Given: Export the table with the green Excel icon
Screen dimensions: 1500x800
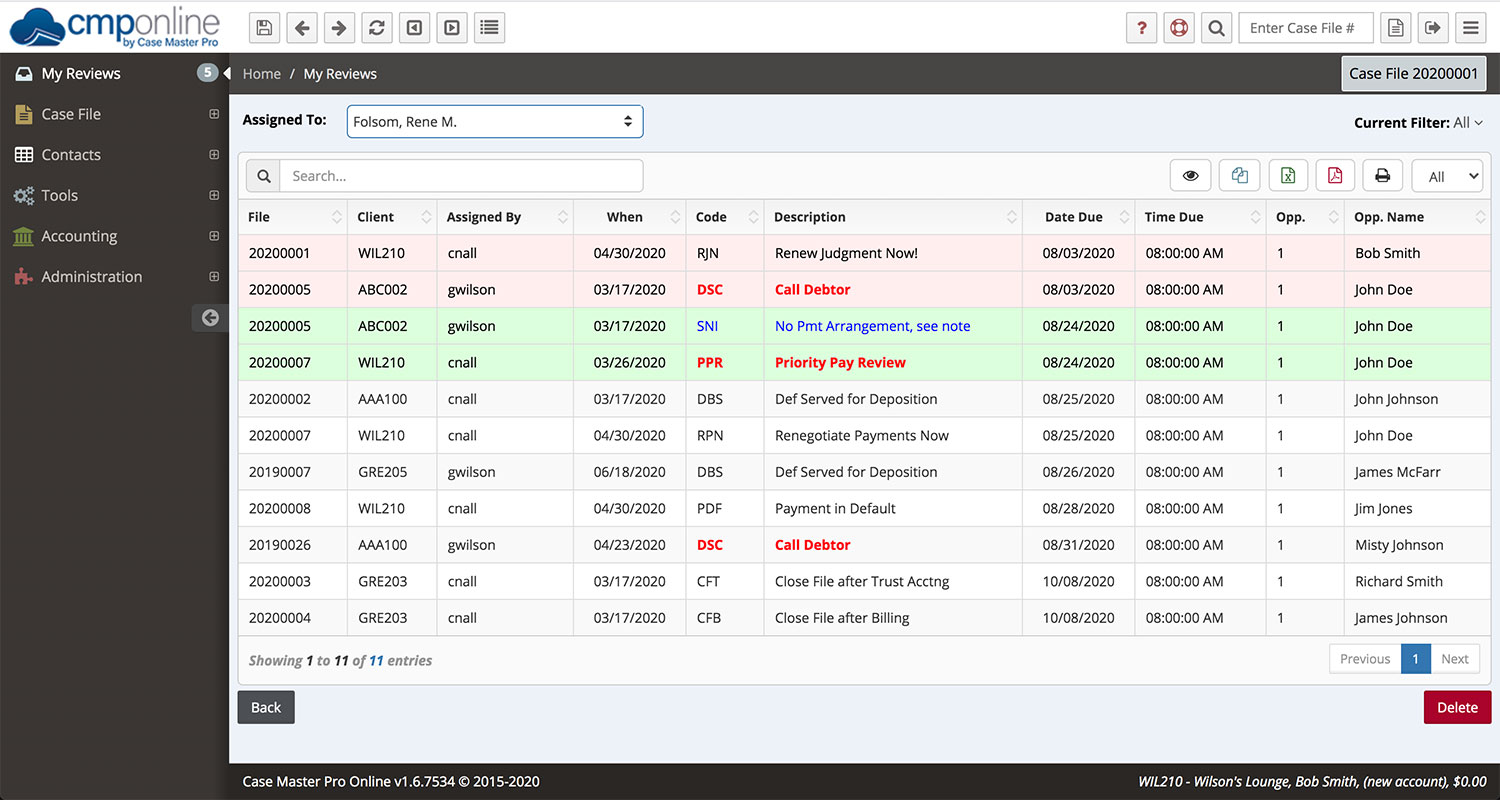Looking at the screenshot, I should tap(1288, 176).
